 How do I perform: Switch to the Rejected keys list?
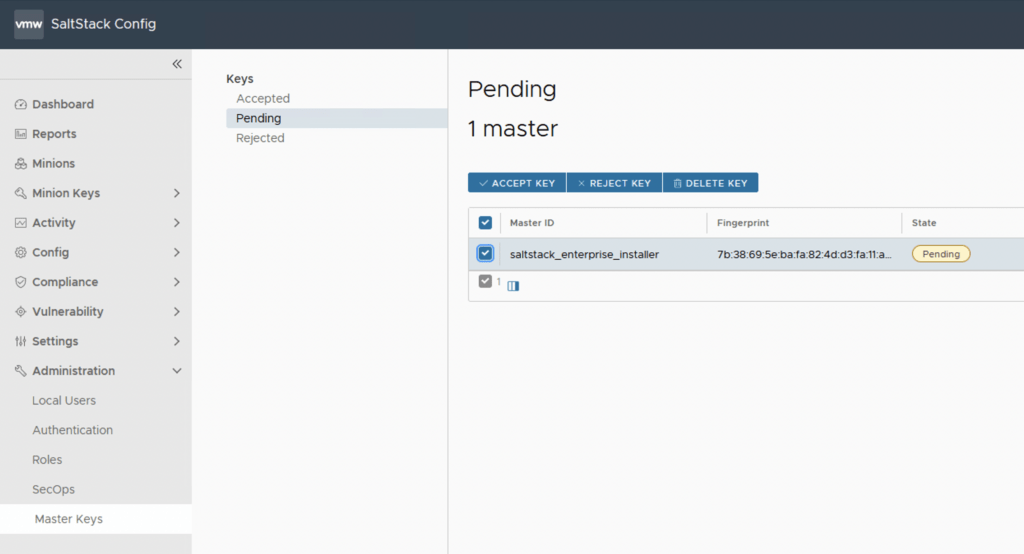point(260,138)
